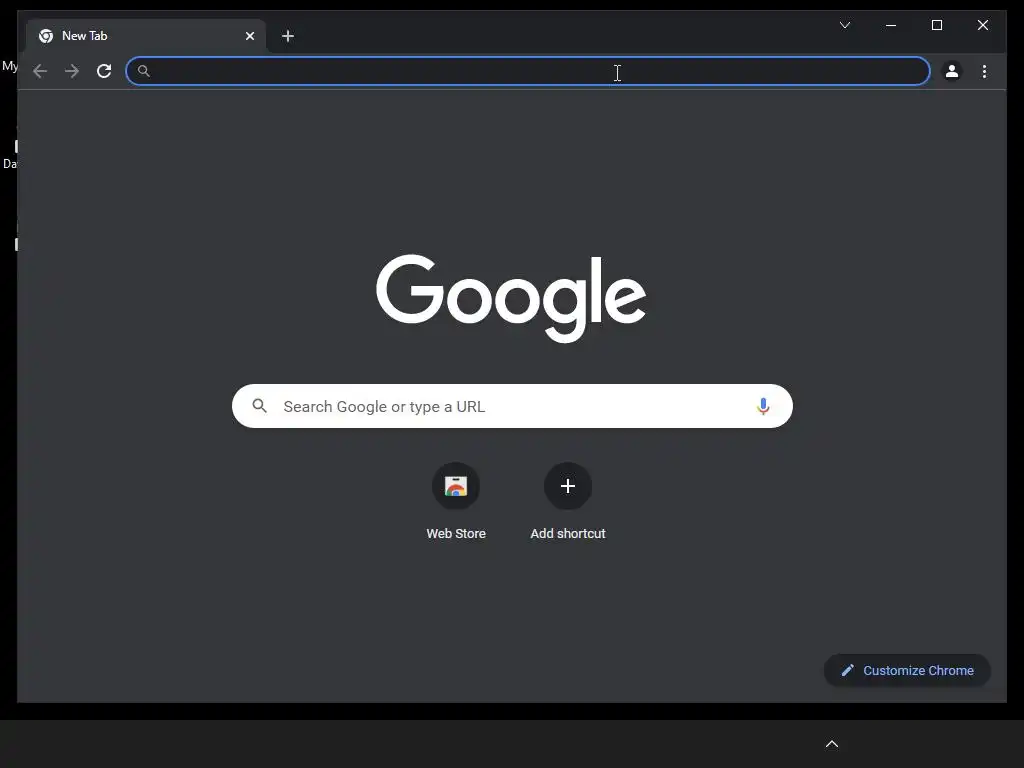Close the New Tab tab
Image resolution: width=1024 pixels, height=768 pixels.
pyautogui.click(x=249, y=36)
